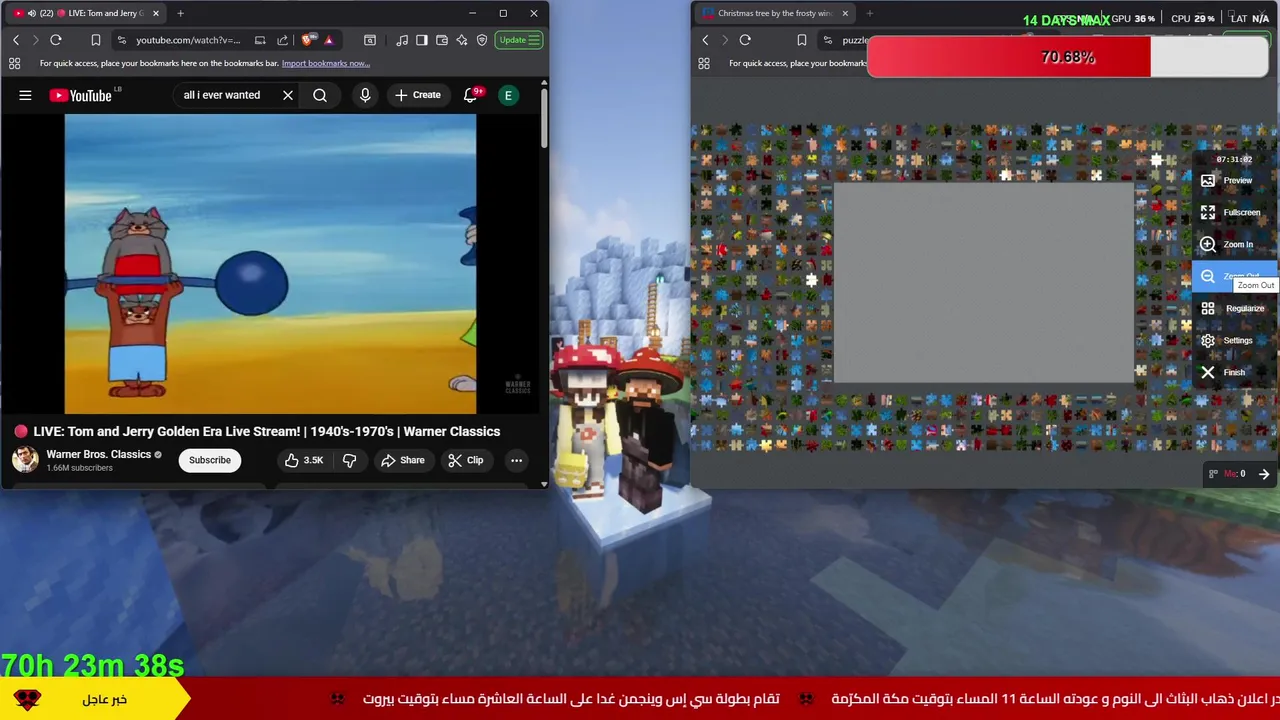Toggle the browser sidebar panel
1280x720 pixels.
pos(422,40)
